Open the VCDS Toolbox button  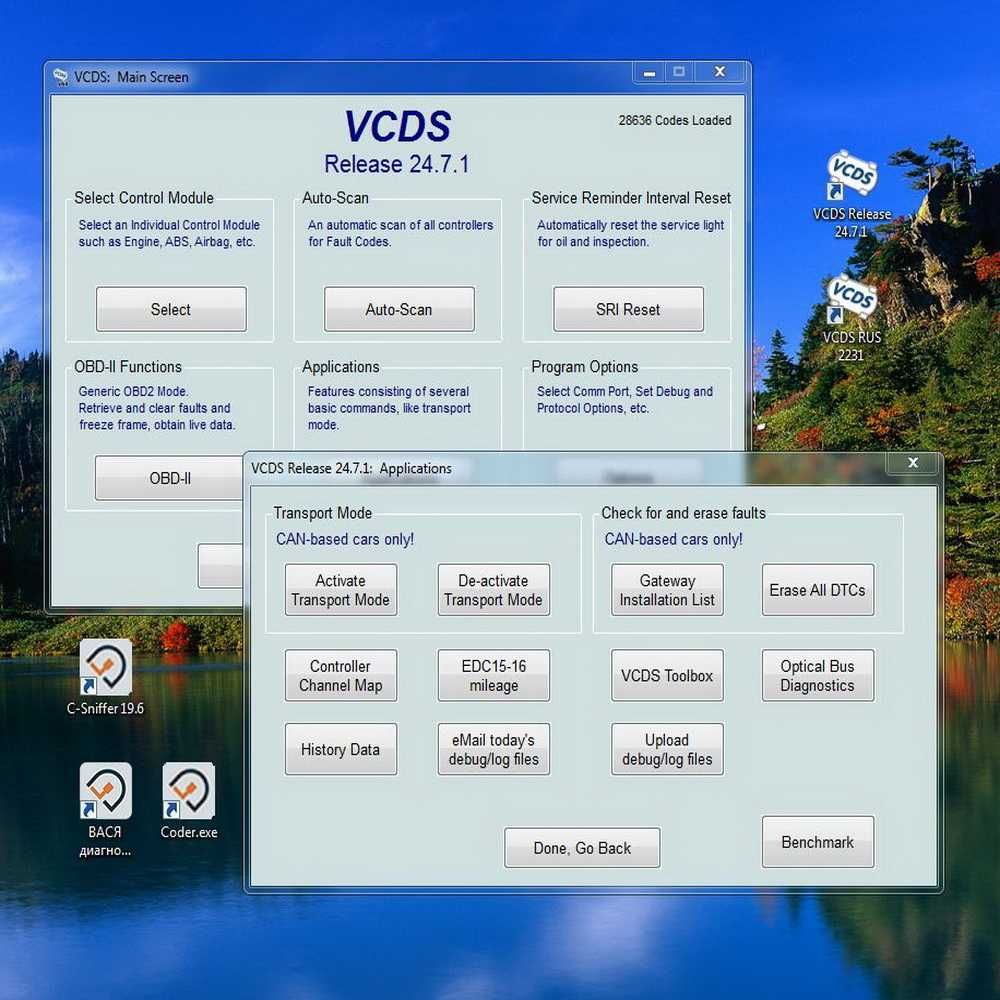[x=667, y=675]
